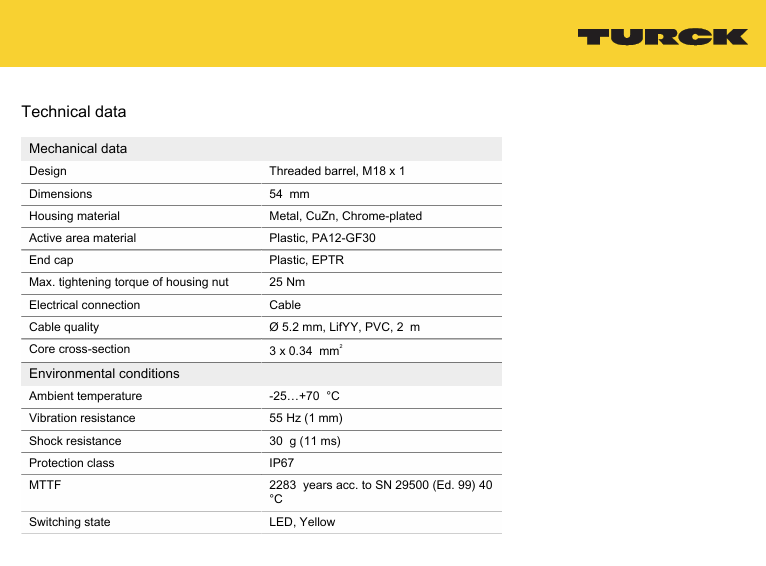The width and height of the screenshot is (766, 566).
Task: Select the 25 Nm torque value
Action: click(287, 283)
